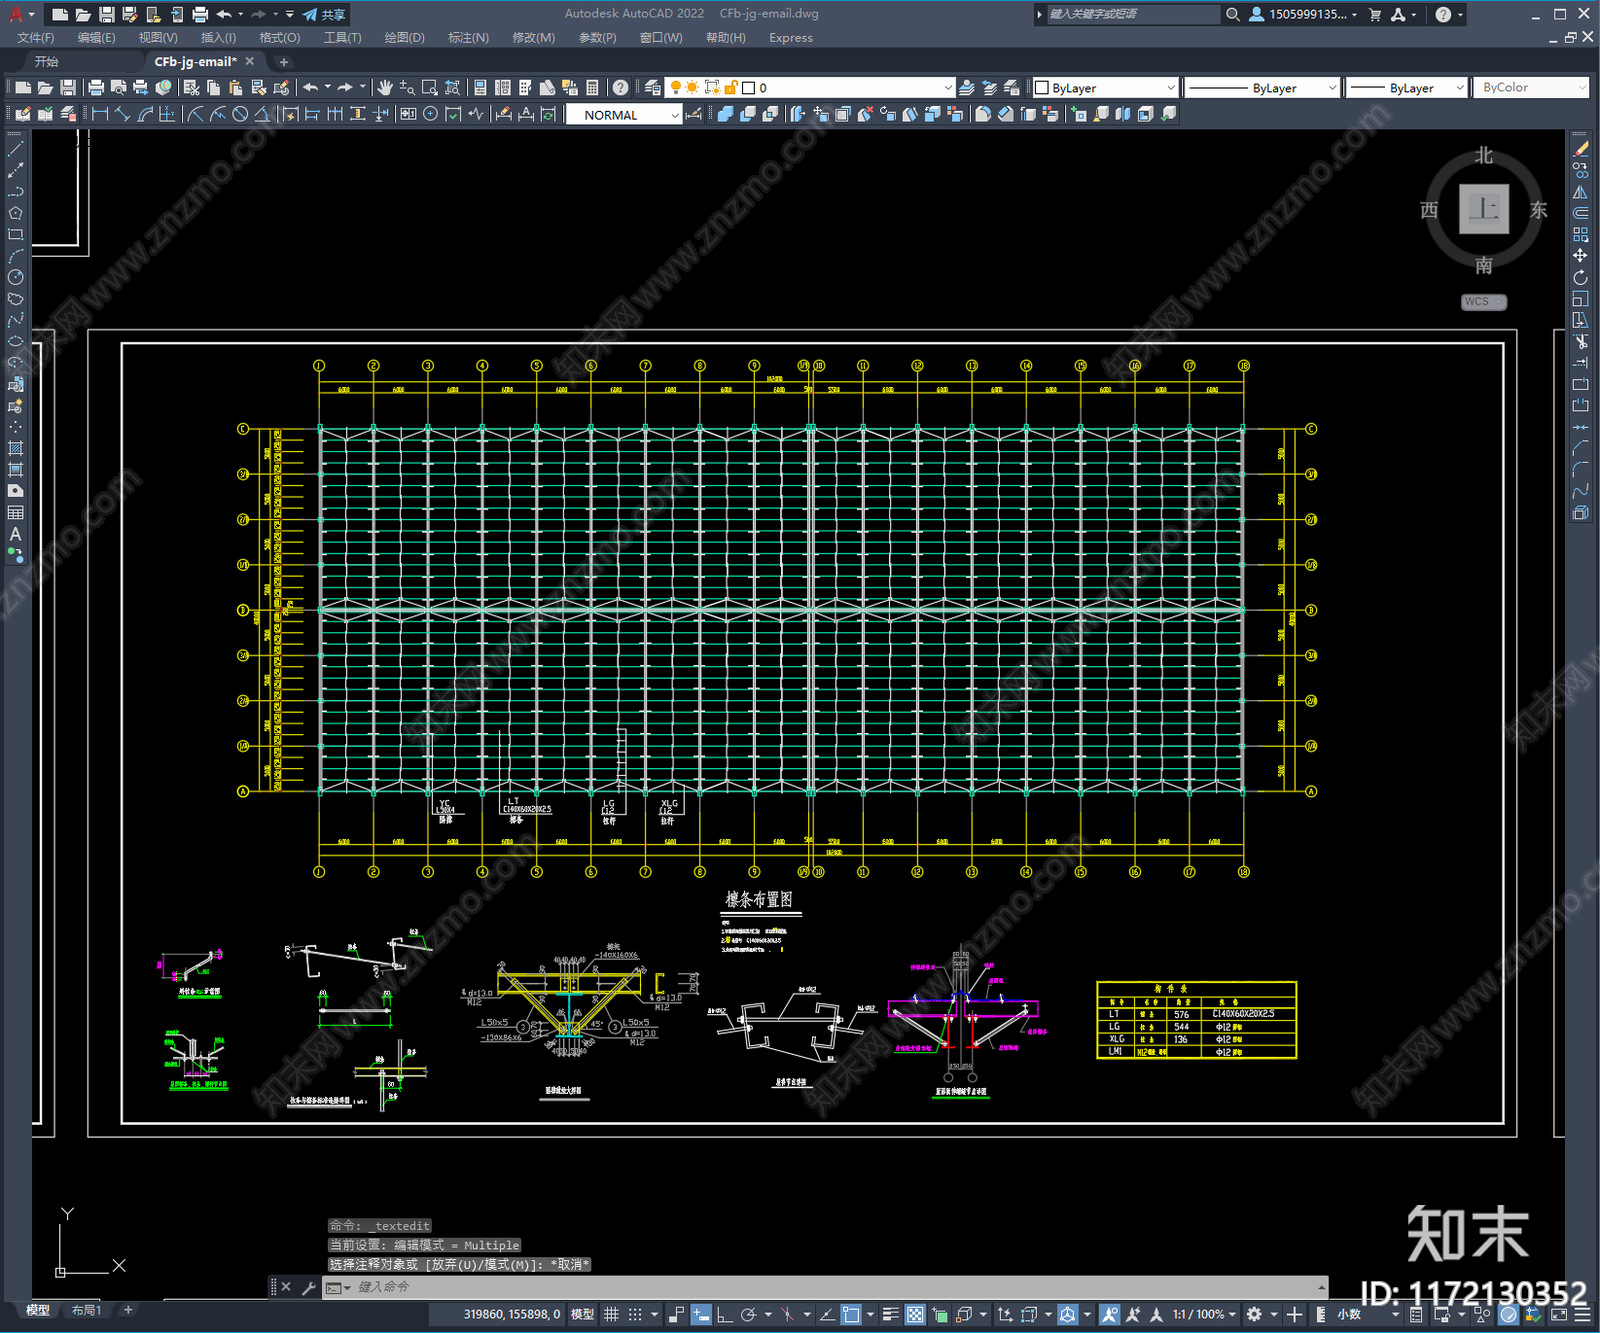Open the 编辑(E) menu
Screen dimensions: 1600x1333
[x=97, y=38]
